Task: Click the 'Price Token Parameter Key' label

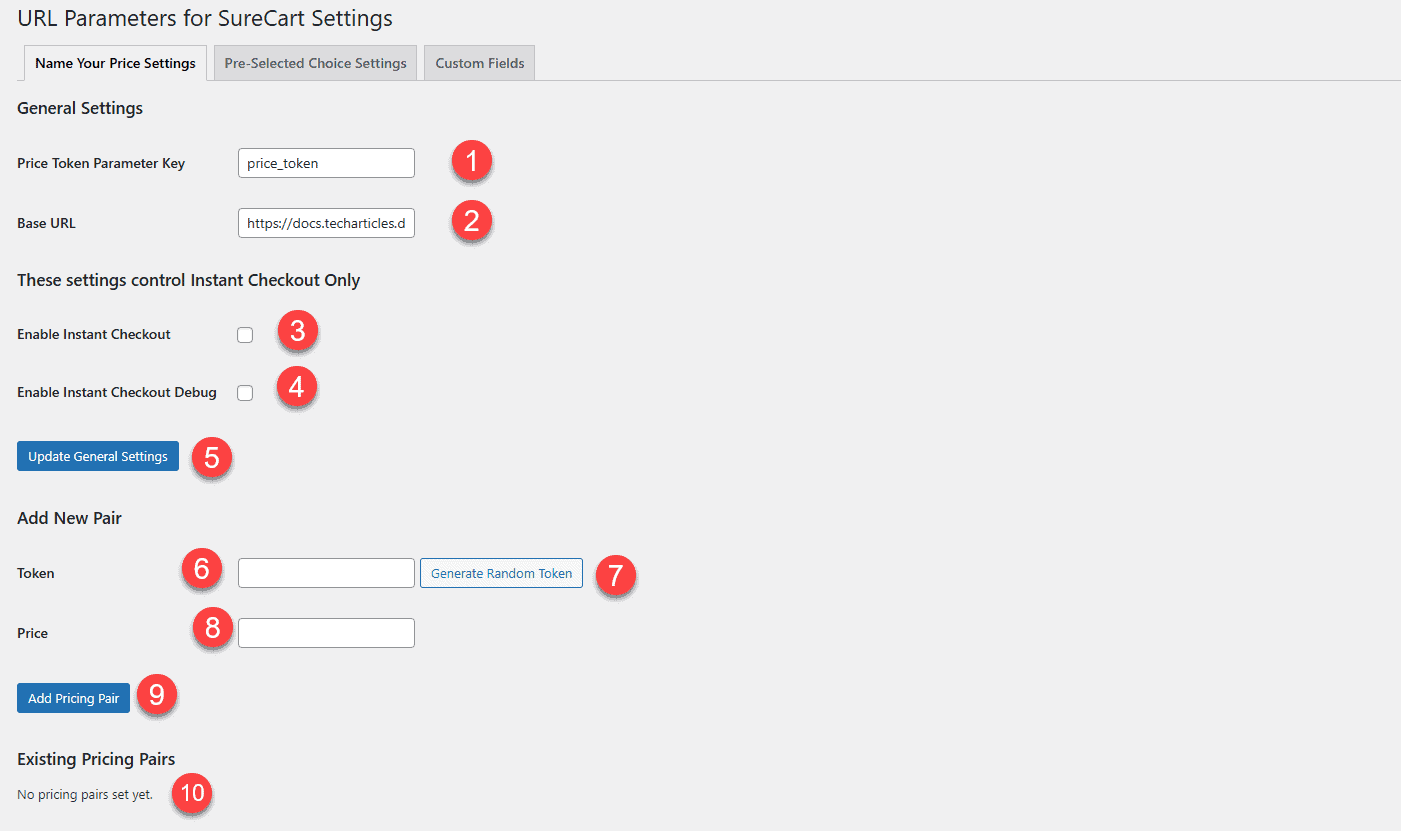Action: tap(101, 163)
